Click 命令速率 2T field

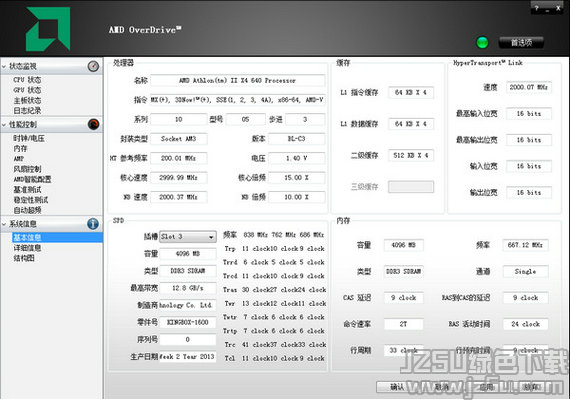point(404,324)
